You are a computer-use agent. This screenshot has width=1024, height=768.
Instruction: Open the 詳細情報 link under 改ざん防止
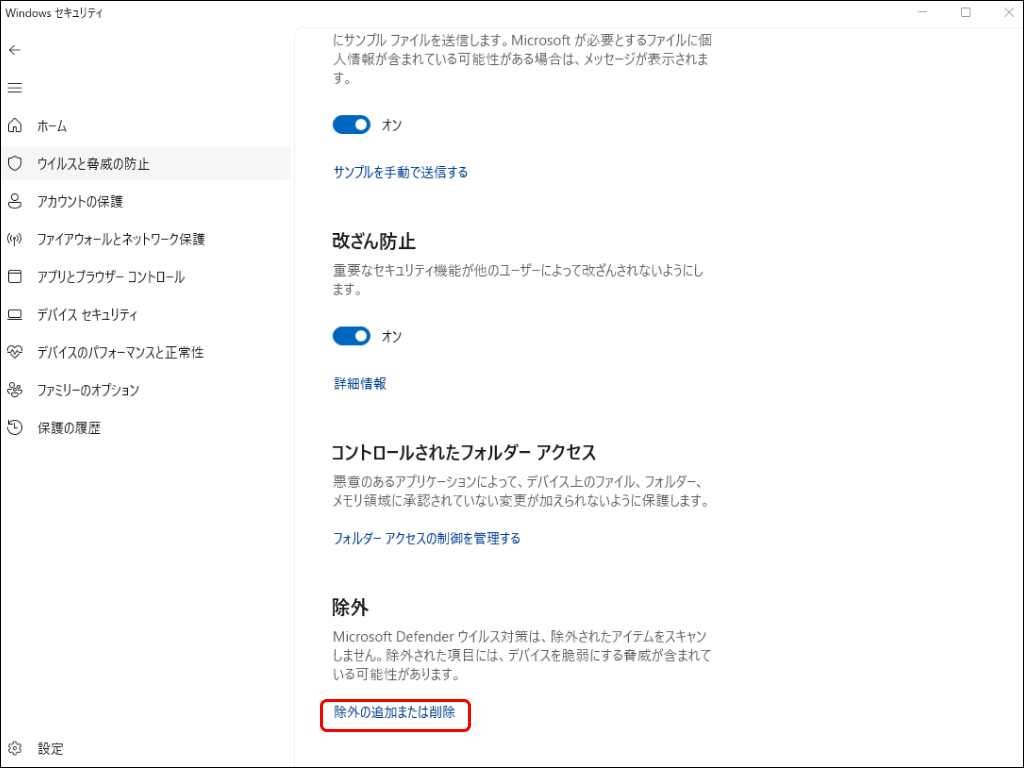pyautogui.click(x=359, y=383)
